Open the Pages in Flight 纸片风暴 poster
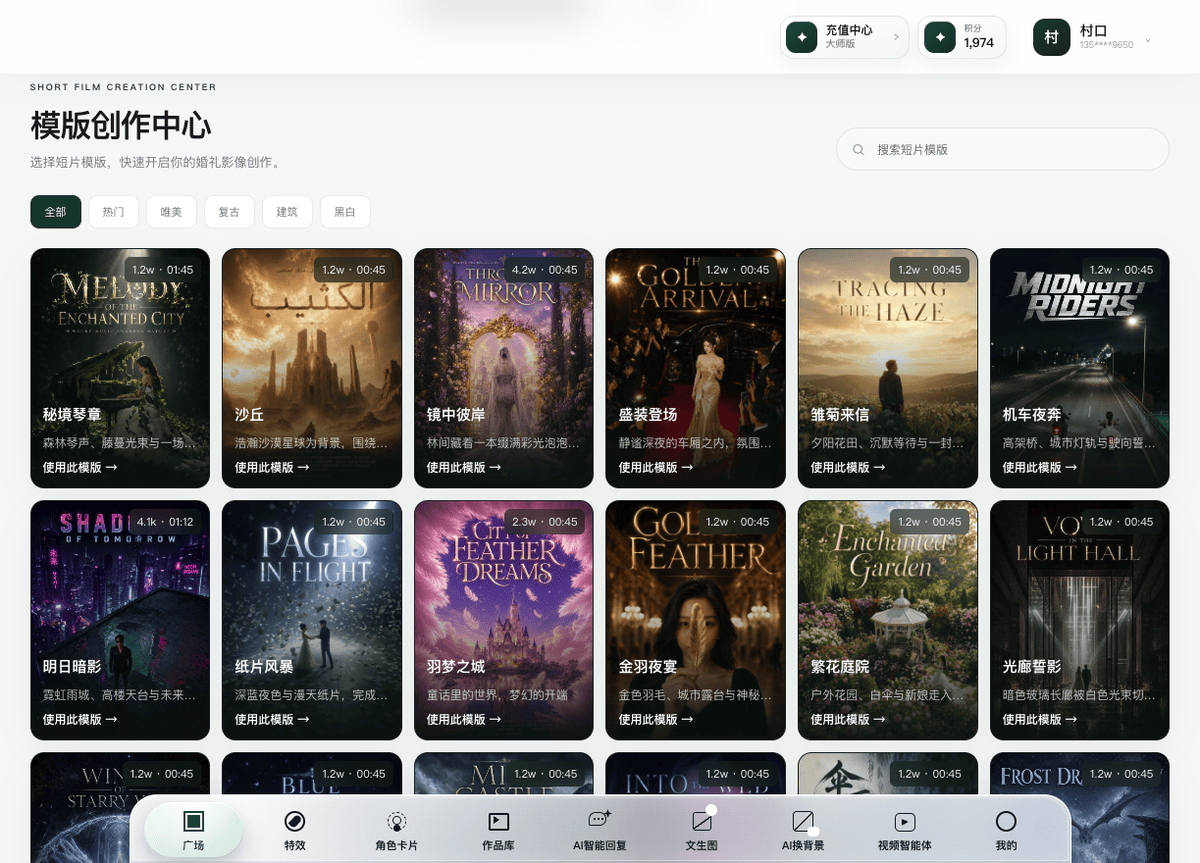The height and width of the screenshot is (863, 1200). 312,620
